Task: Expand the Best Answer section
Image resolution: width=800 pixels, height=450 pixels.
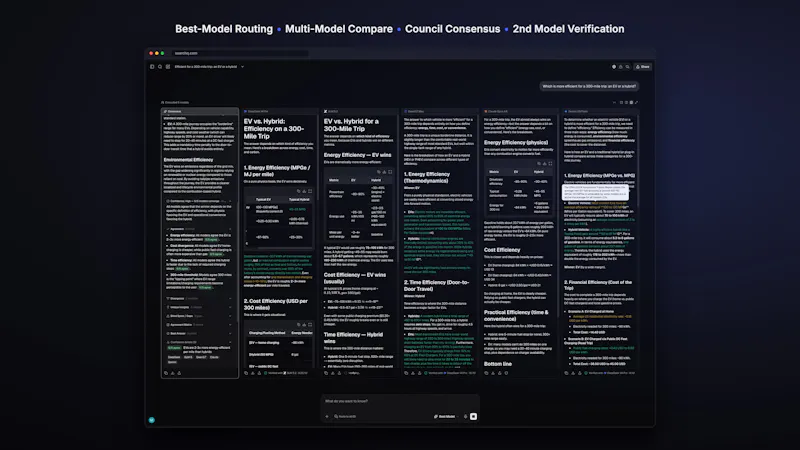Action: 230,333
